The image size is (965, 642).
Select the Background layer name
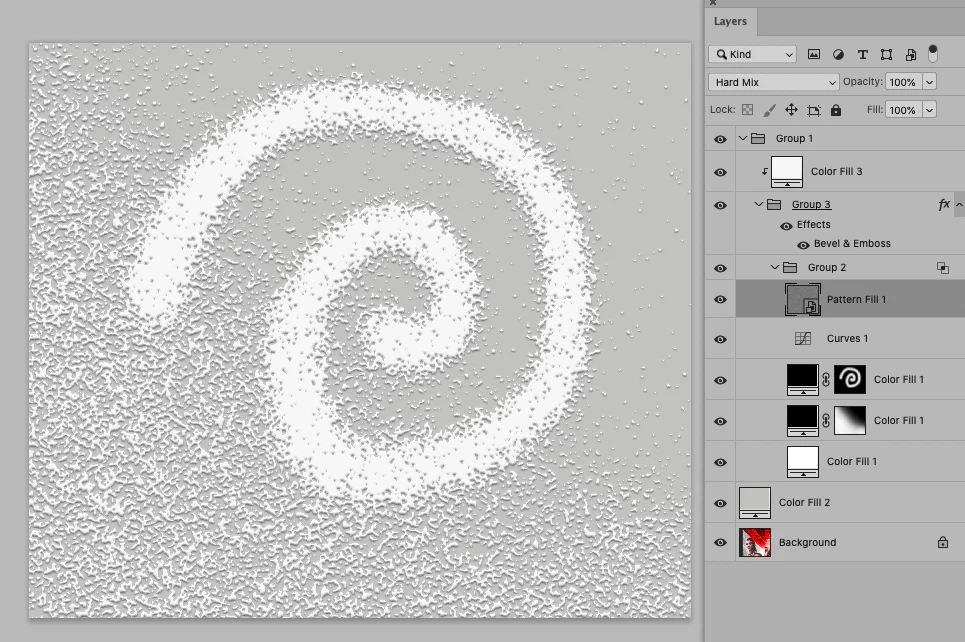pos(807,542)
